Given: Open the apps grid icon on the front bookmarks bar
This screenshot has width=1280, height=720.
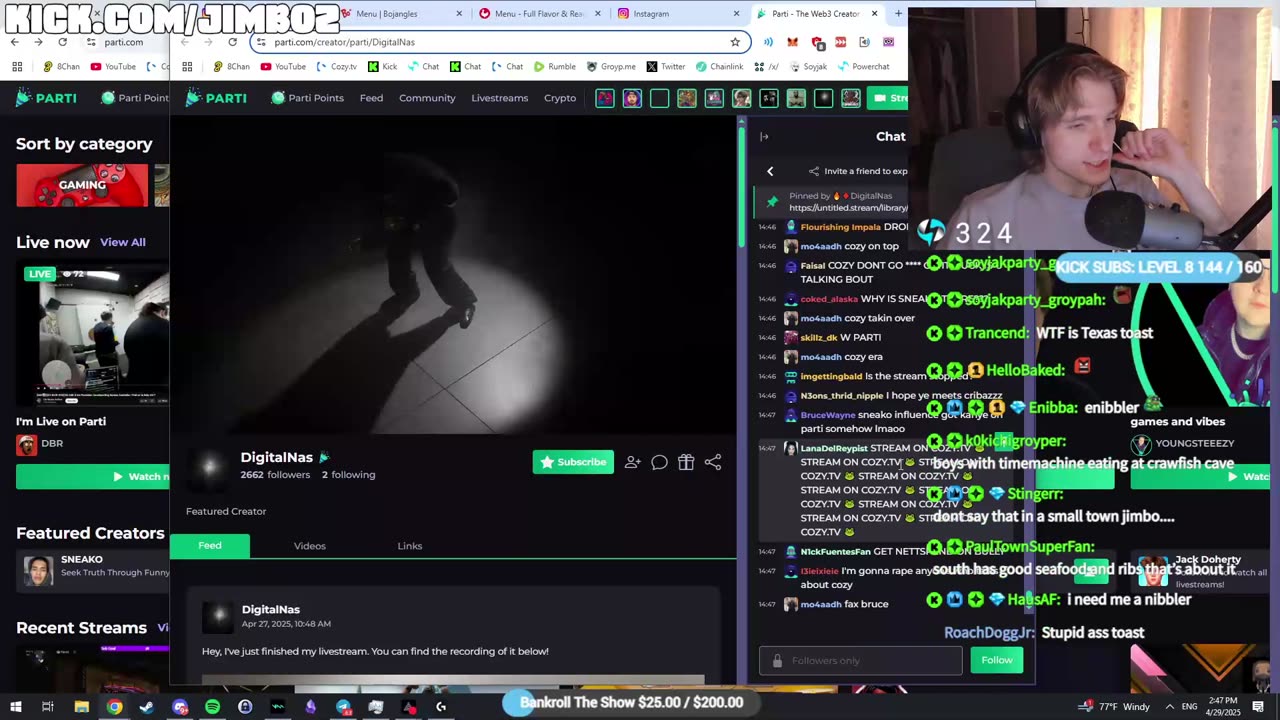Looking at the screenshot, I should click(187, 67).
